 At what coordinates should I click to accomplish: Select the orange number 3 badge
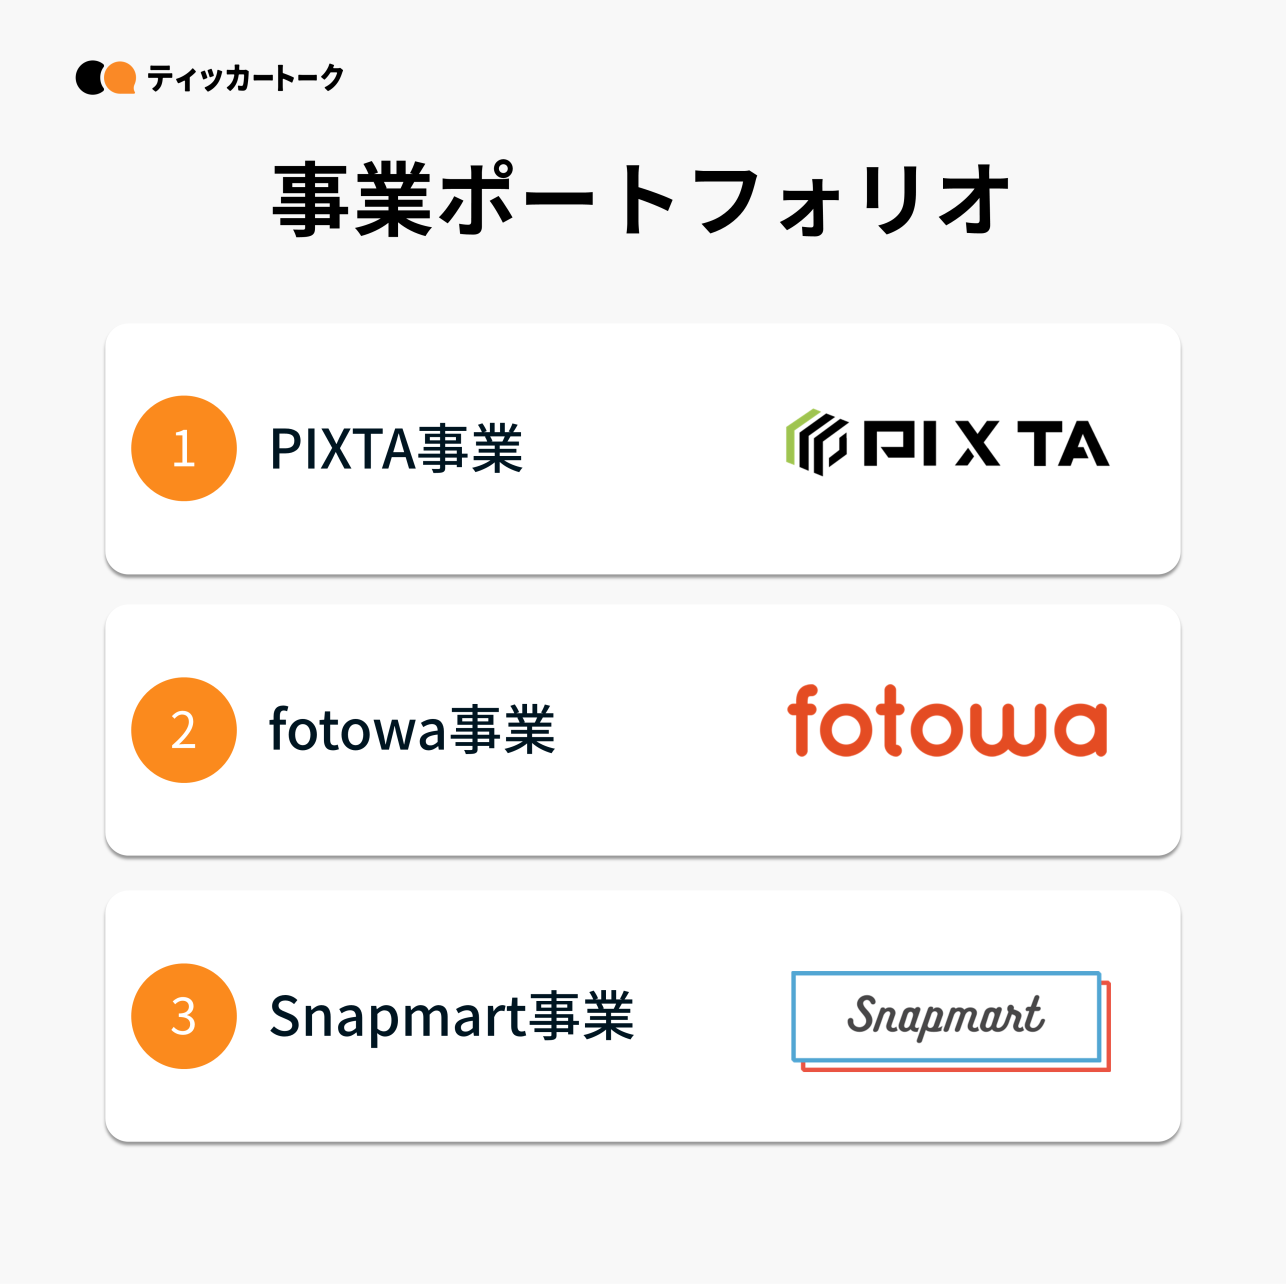point(184,1016)
